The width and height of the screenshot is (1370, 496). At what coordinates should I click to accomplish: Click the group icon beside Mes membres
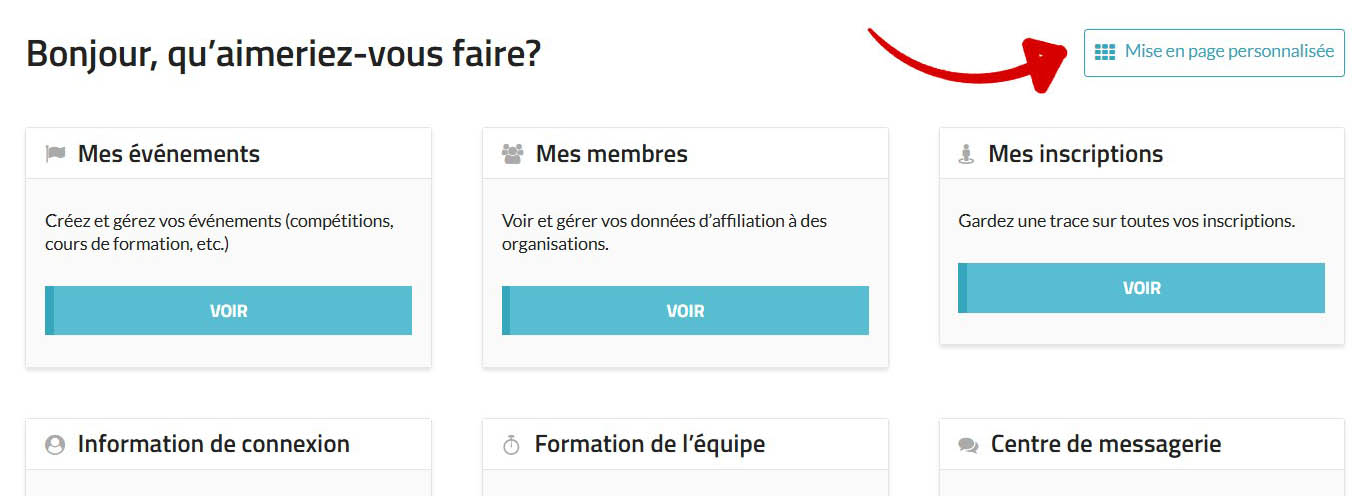[x=513, y=154]
